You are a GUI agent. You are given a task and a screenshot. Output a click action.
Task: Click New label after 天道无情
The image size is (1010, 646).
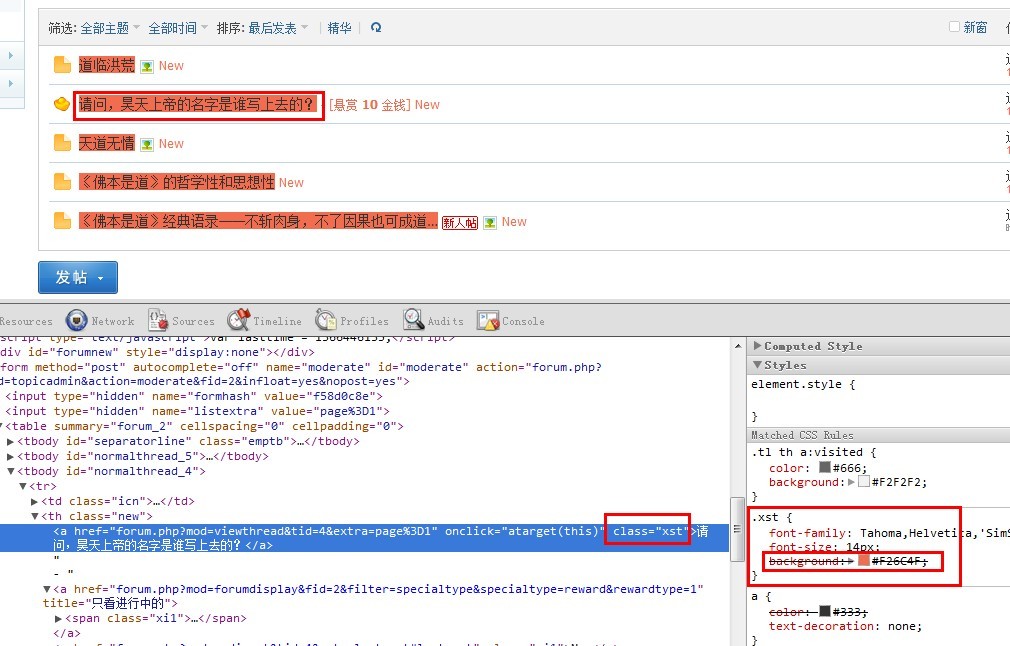click(171, 144)
